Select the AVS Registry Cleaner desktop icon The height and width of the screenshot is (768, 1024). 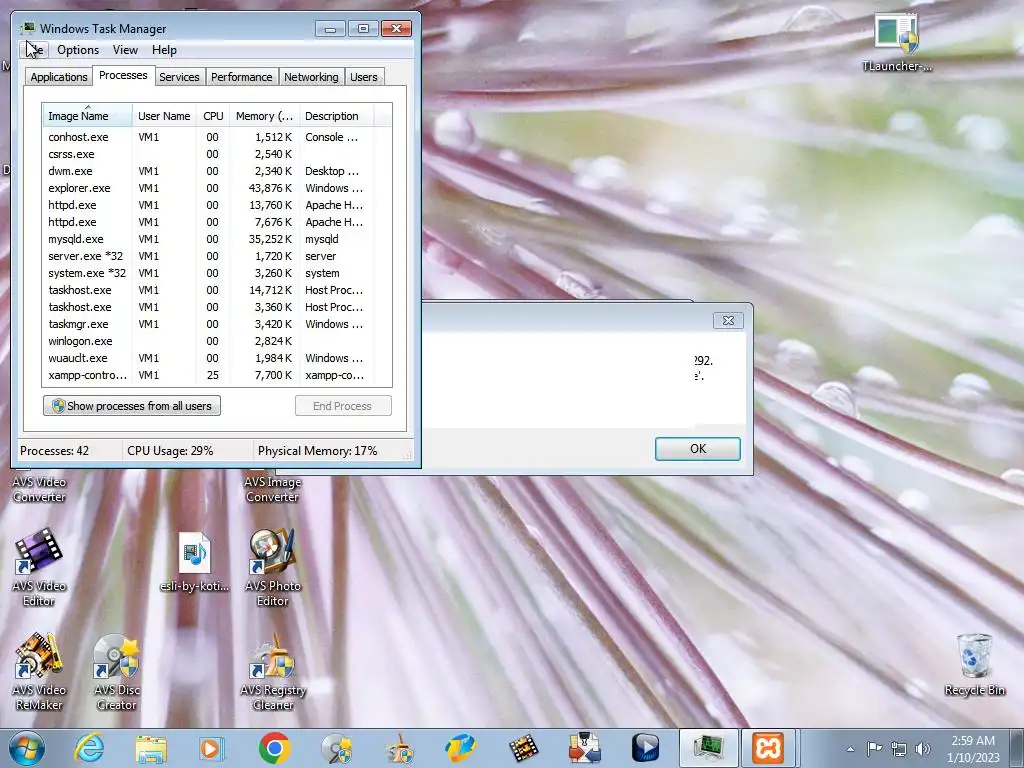pyautogui.click(x=273, y=671)
